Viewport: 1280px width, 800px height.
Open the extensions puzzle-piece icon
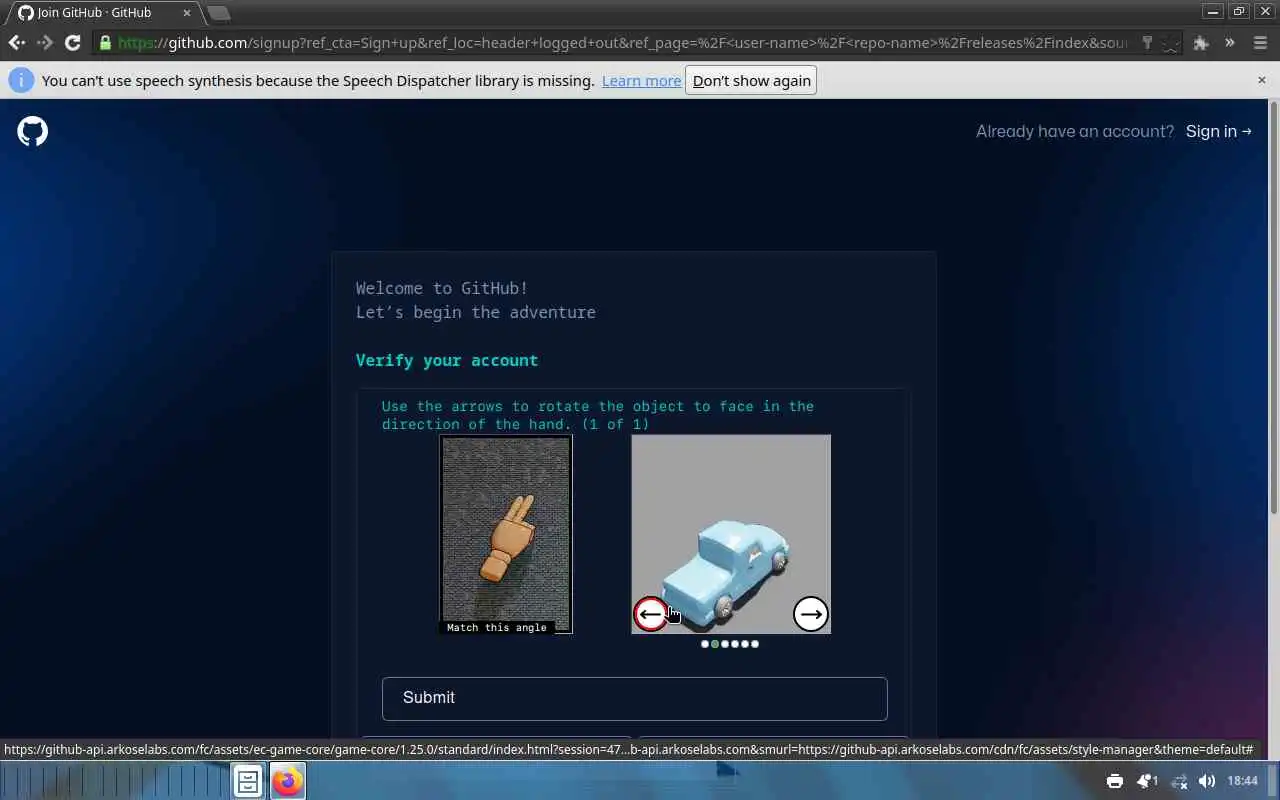click(x=1201, y=43)
